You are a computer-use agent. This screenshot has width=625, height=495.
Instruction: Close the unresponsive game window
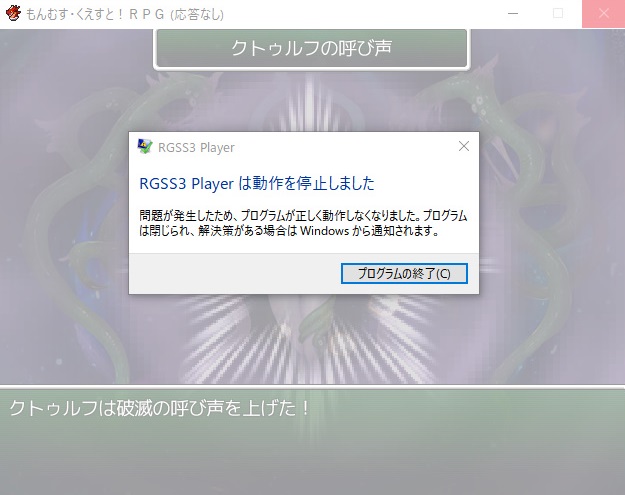[x=603, y=14]
